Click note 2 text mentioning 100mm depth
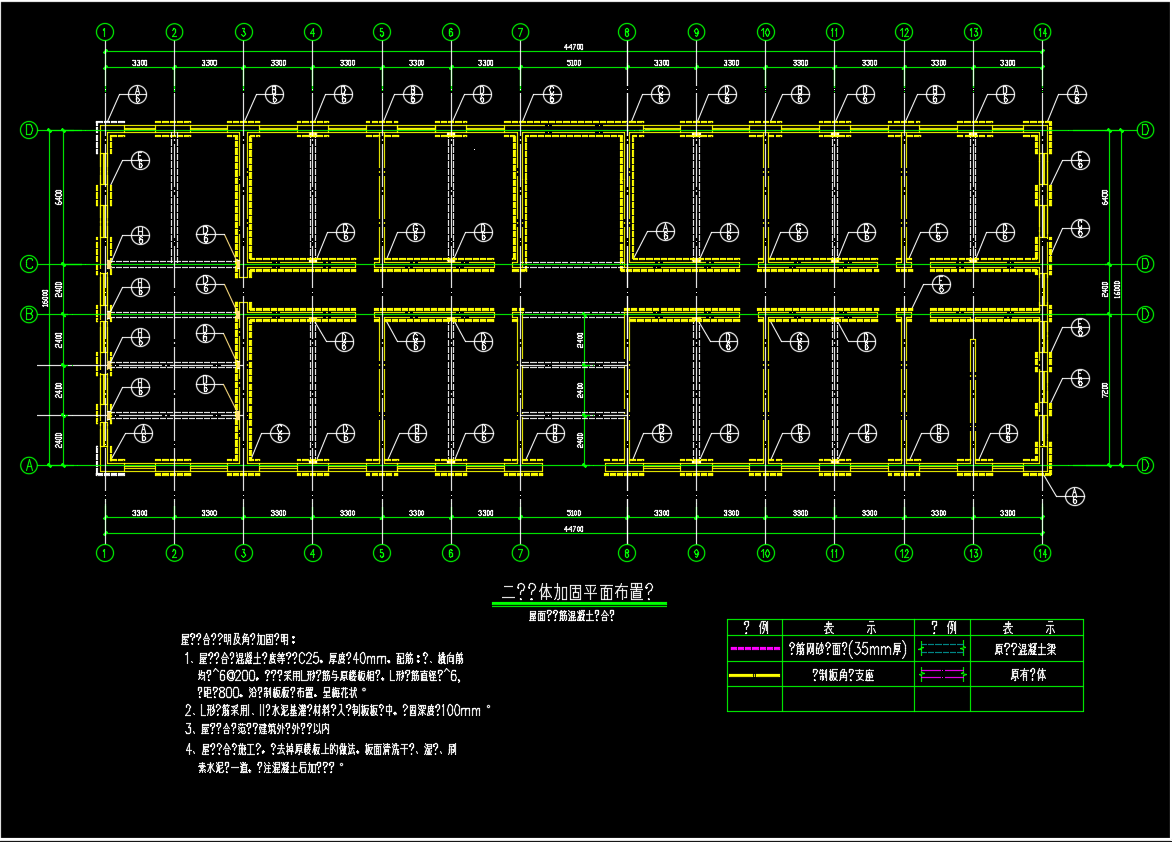The width and height of the screenshot is (1172, 842). pyautogui.click(x=340, y=710)
